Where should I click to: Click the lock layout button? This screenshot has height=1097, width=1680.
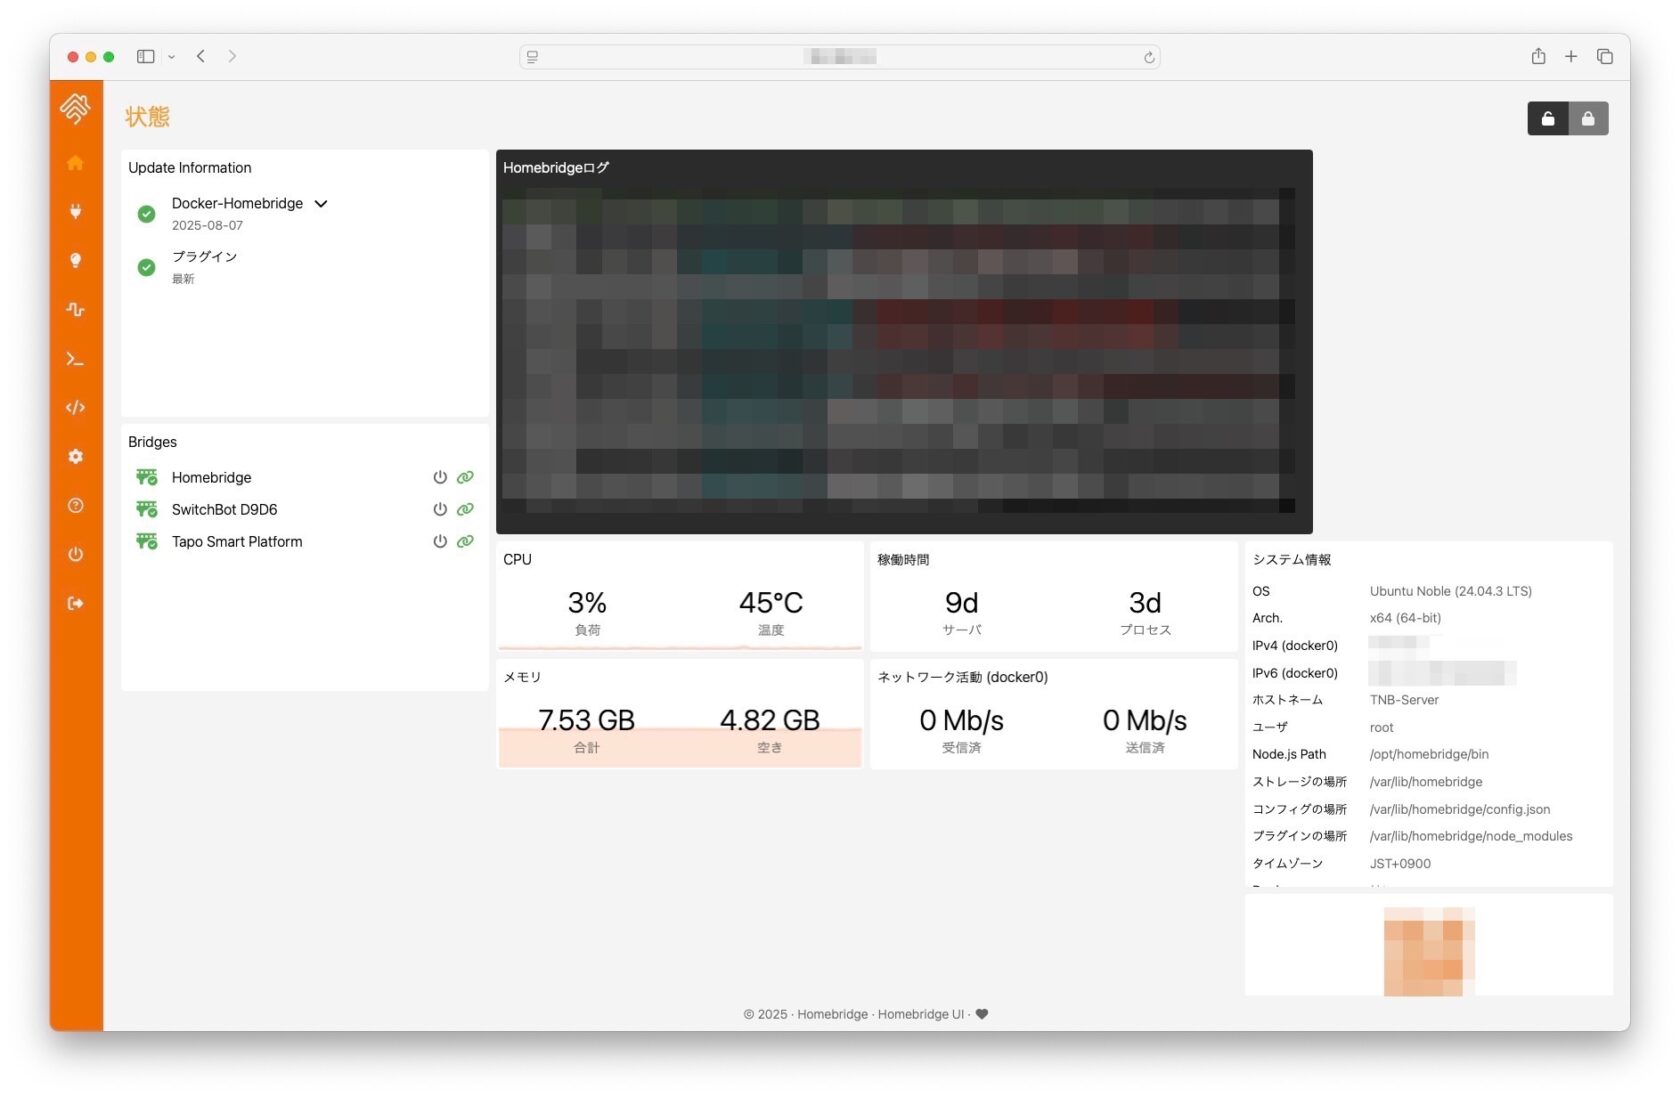click(x=1588, y=119)
